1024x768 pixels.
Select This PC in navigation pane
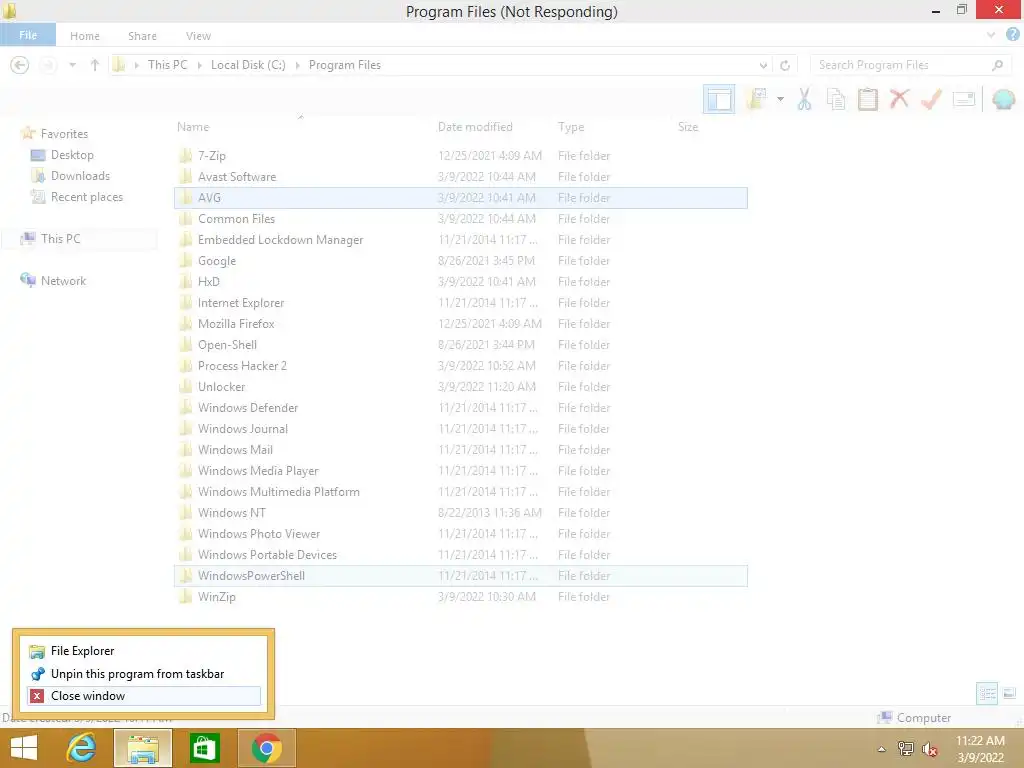pyautogui.click(x=61, y=238)
